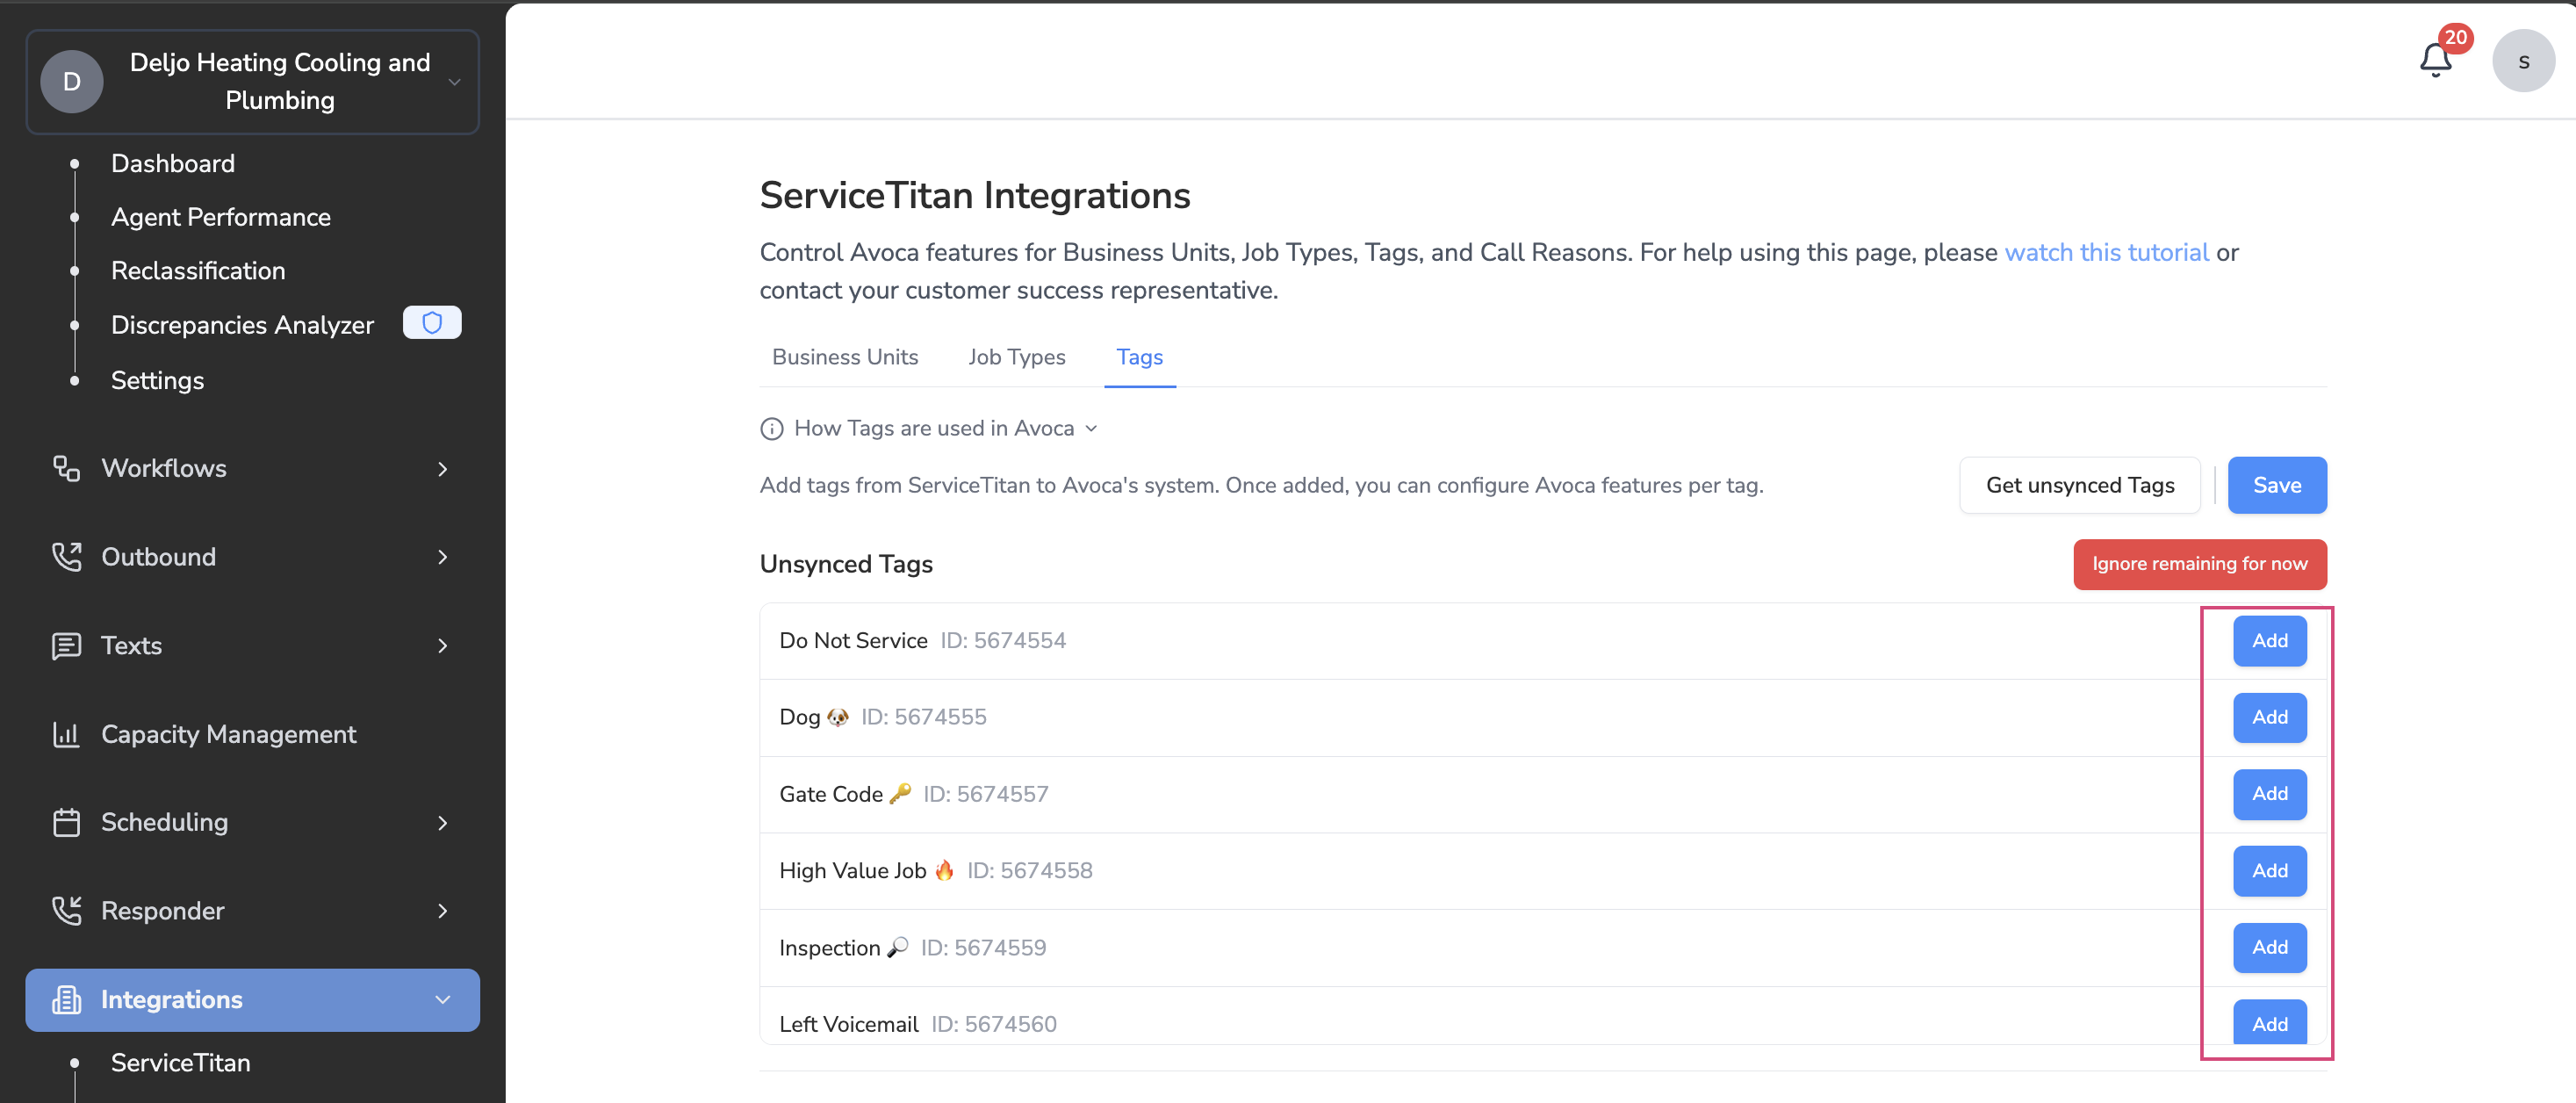Expand How Tags are used in Avoca

pos(934,429)
